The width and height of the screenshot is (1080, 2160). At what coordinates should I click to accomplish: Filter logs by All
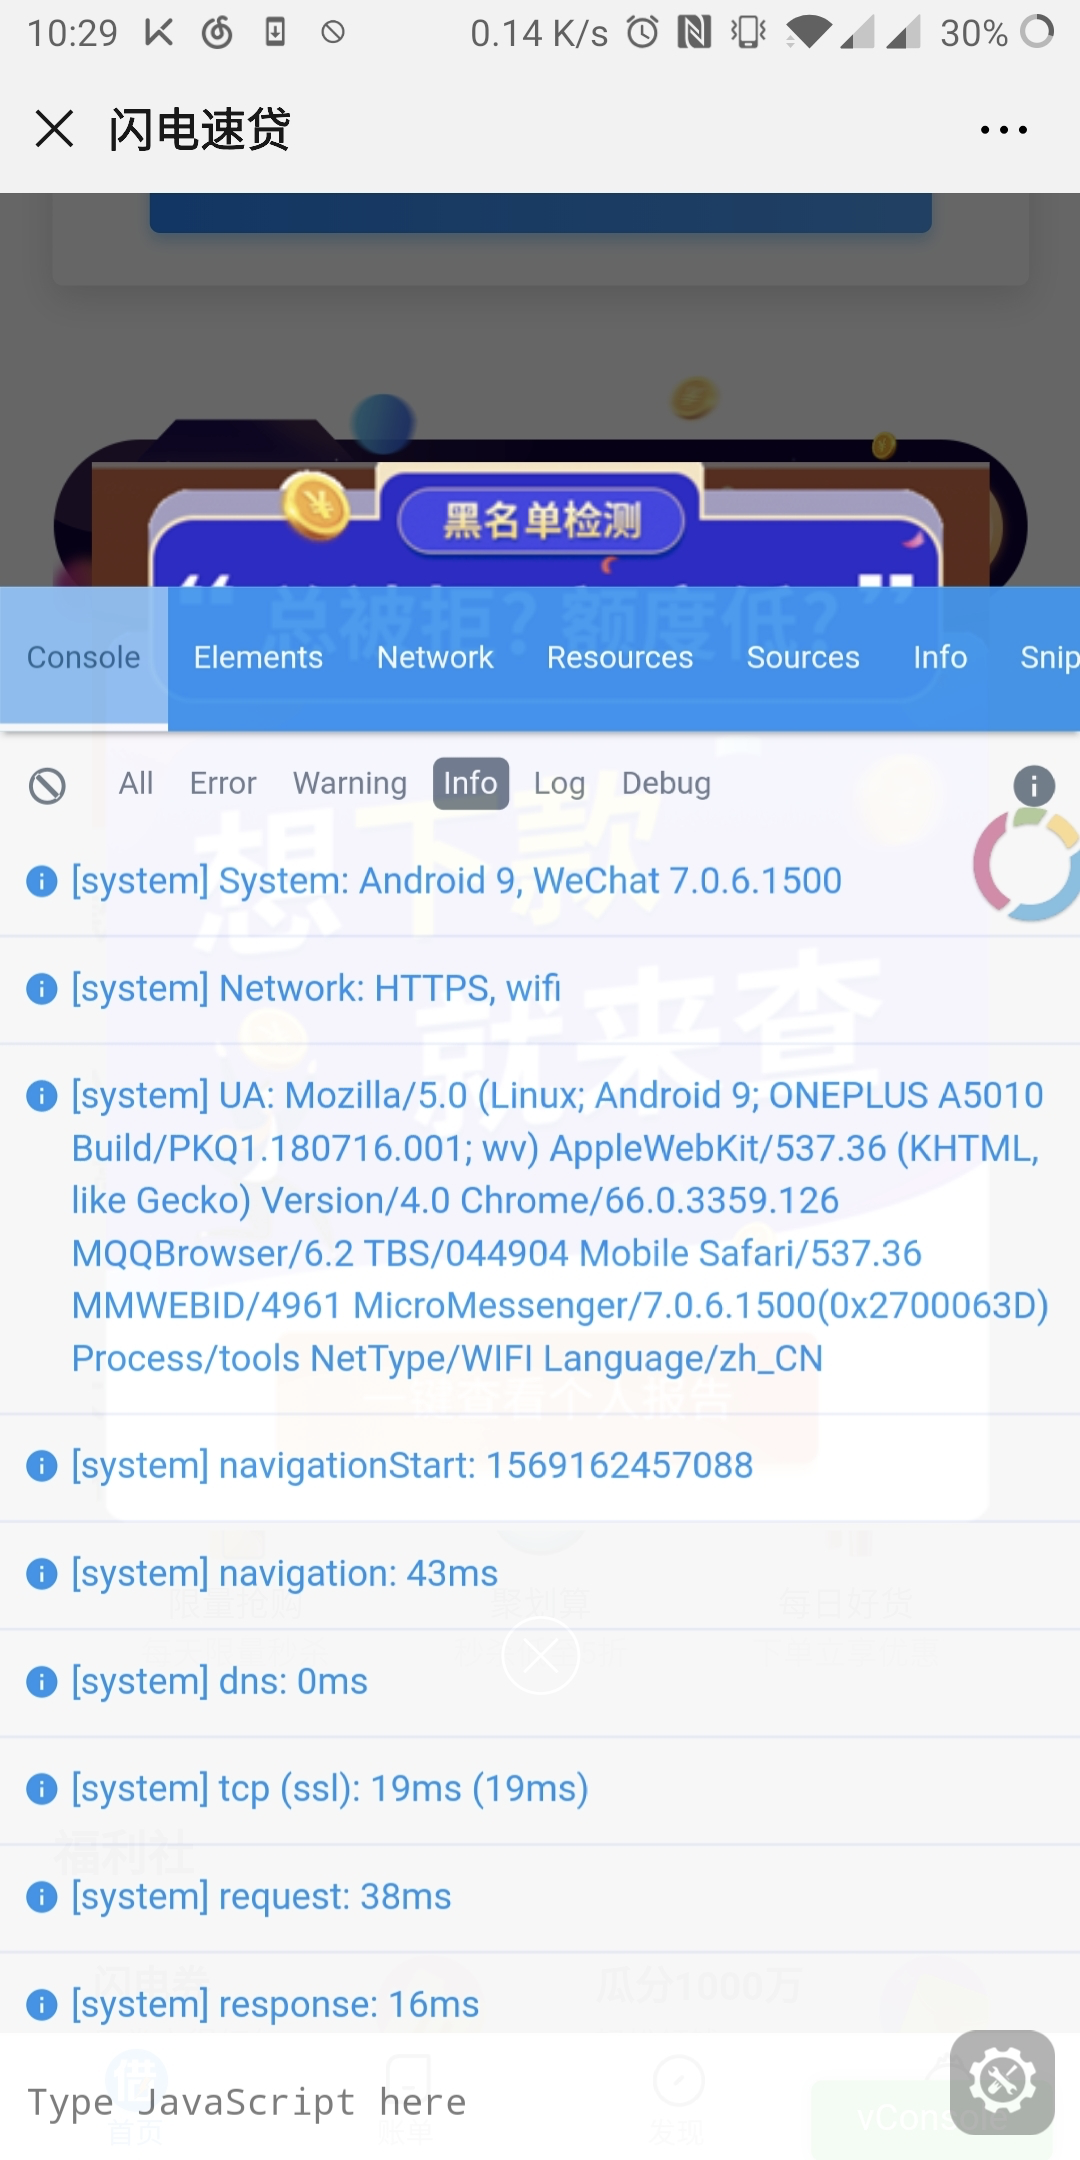[x=136, y=783]
